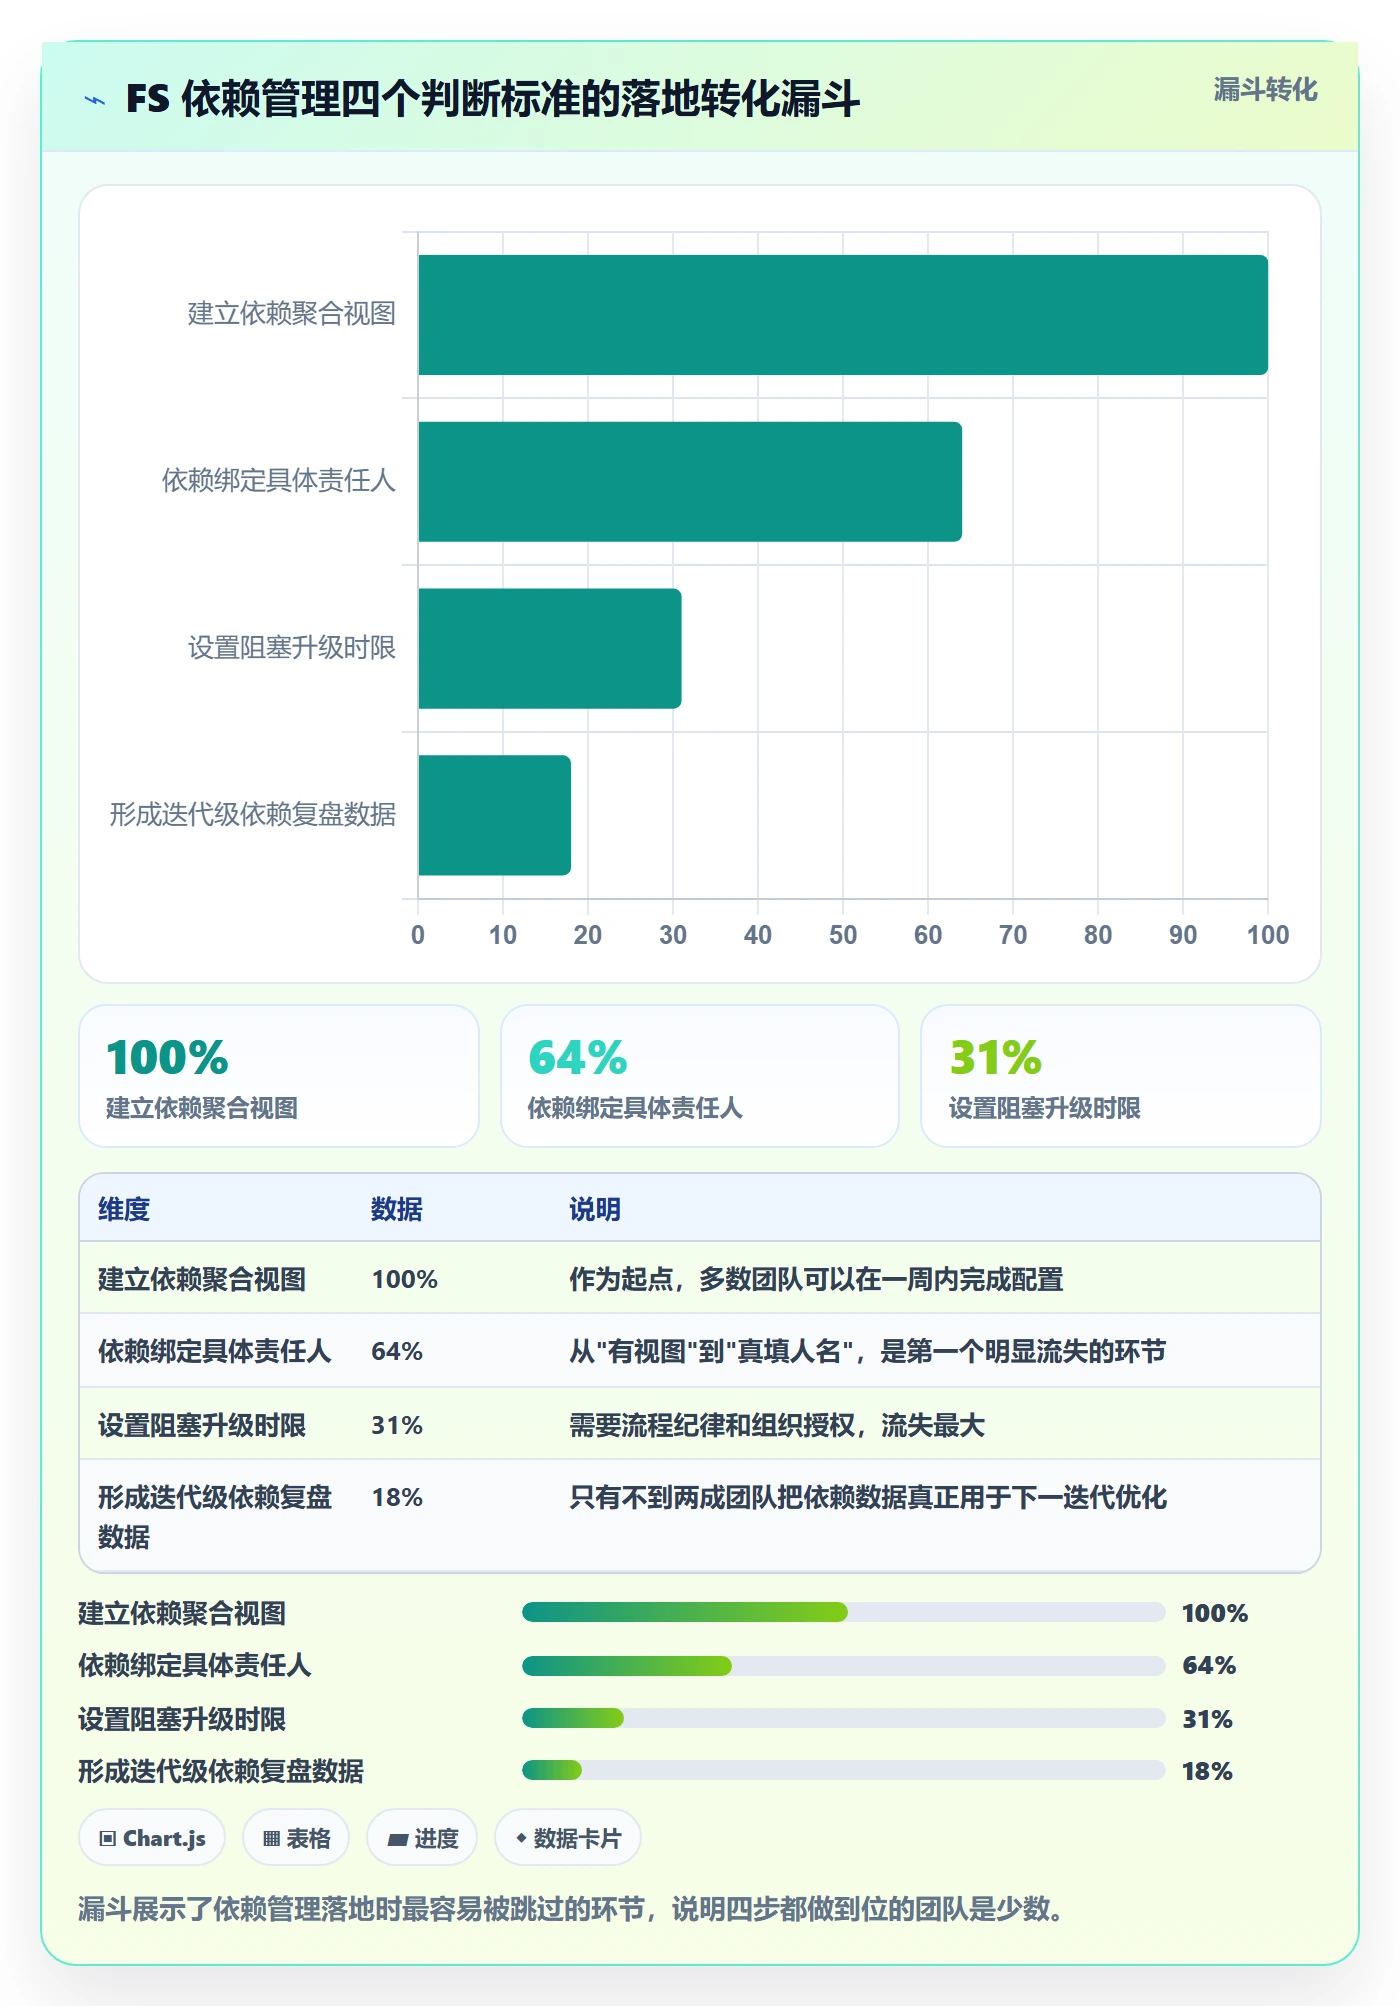Click the chart axis label 建立依赖聚合视图
The width and height of the screenshot is (1400, 2006).
click(x=292, y=314)
